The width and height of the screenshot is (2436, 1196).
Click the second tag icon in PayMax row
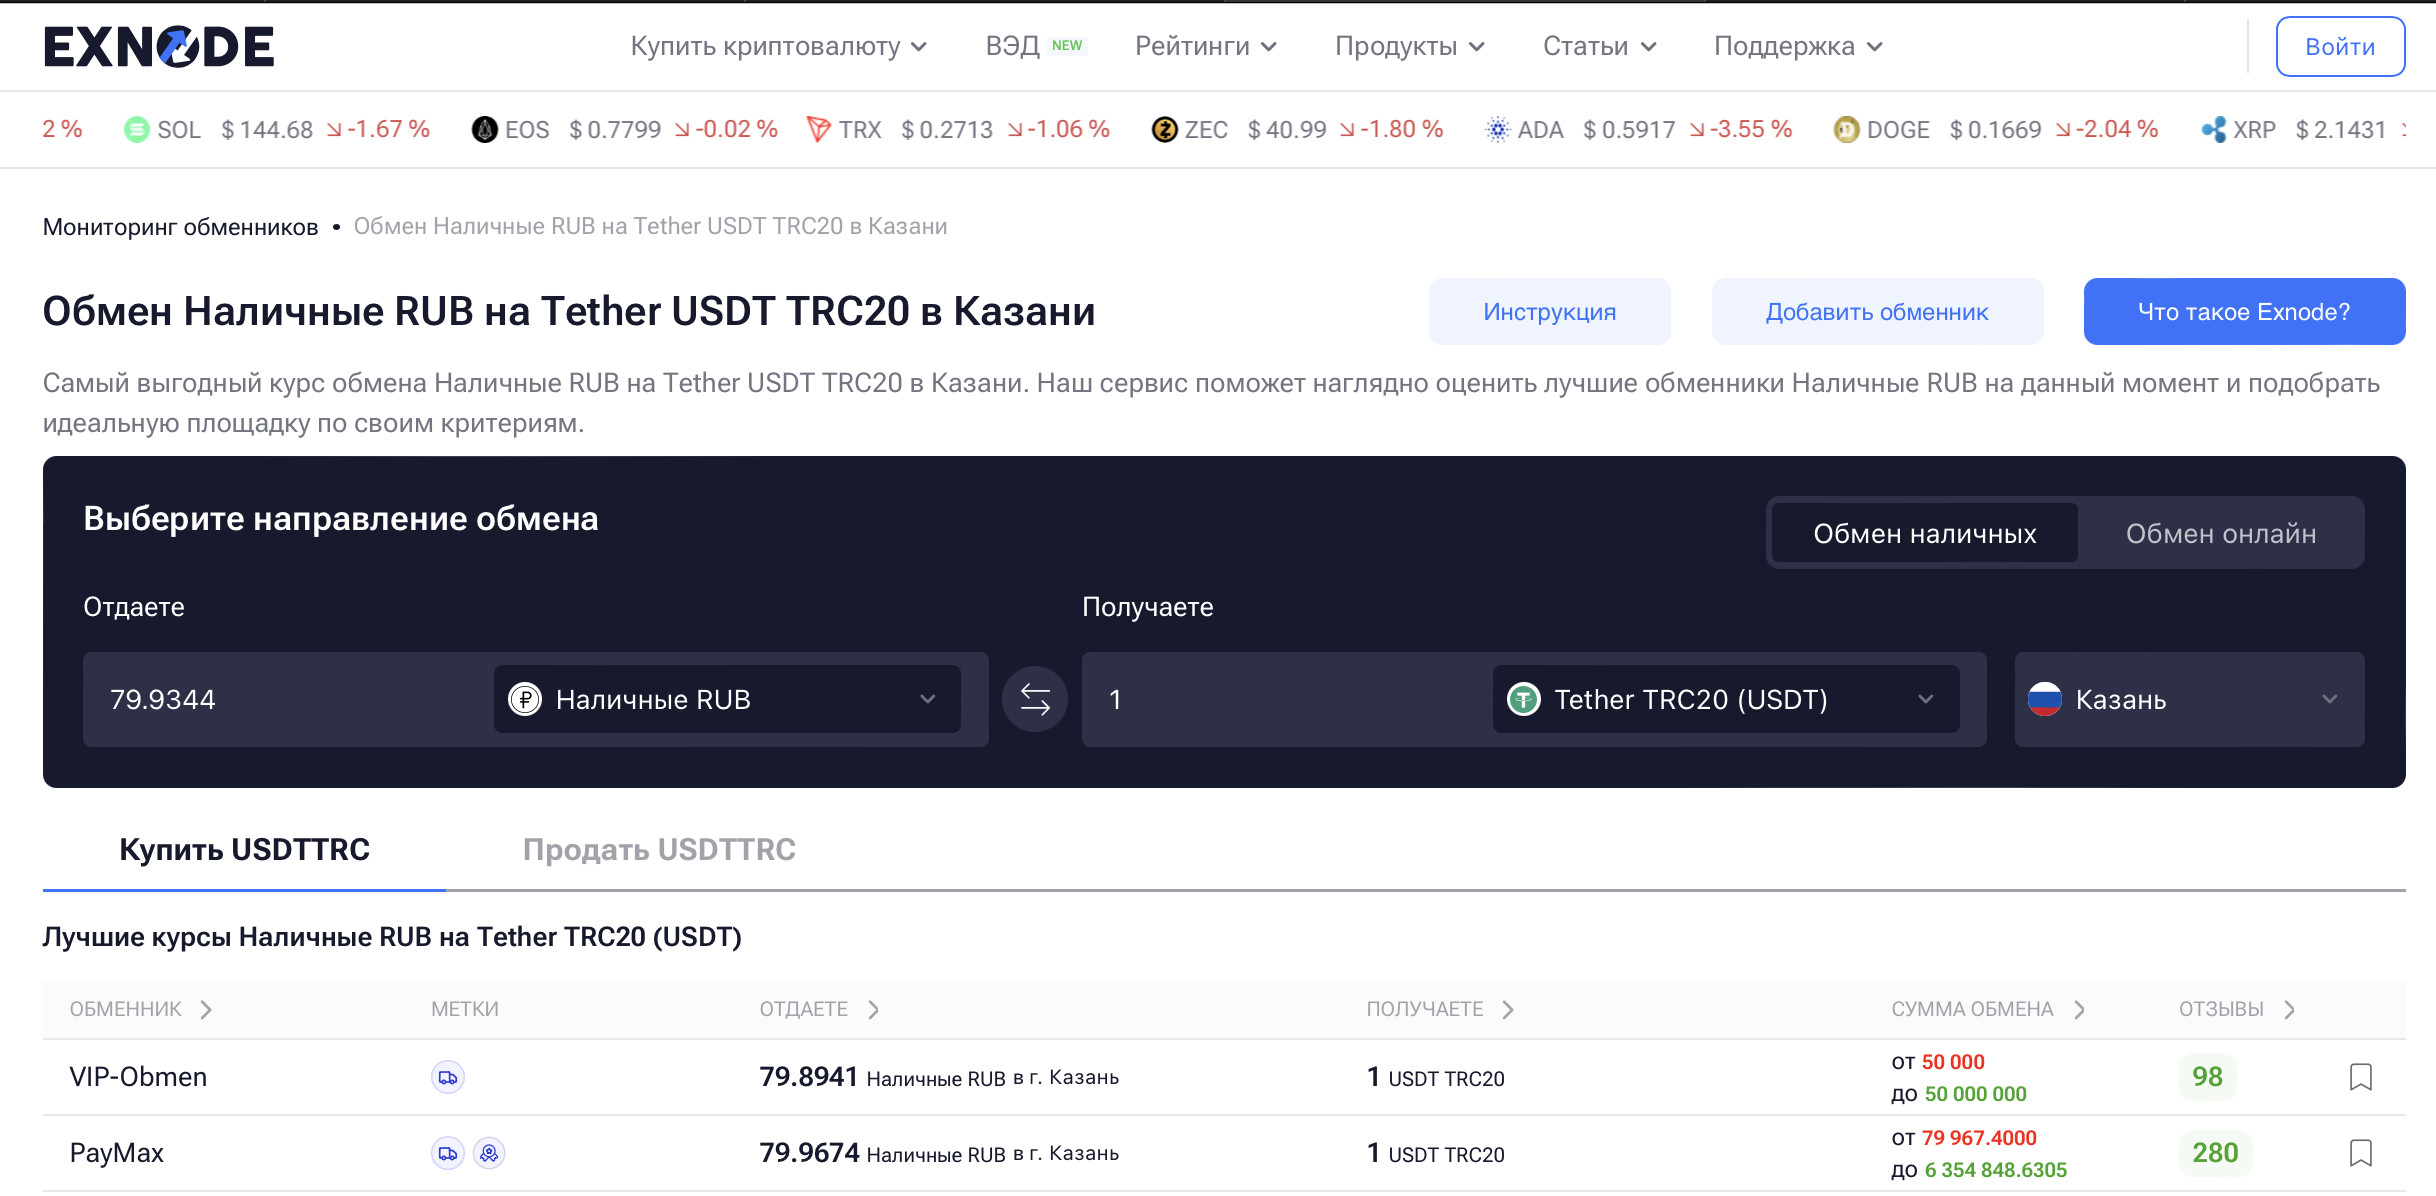click(489, 1153)
